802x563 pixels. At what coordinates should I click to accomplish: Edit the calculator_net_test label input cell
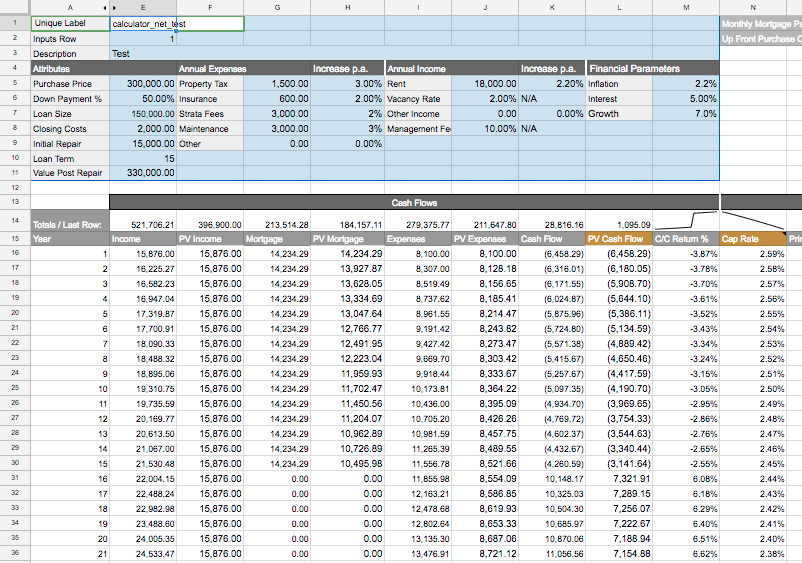tap(177, 24)
